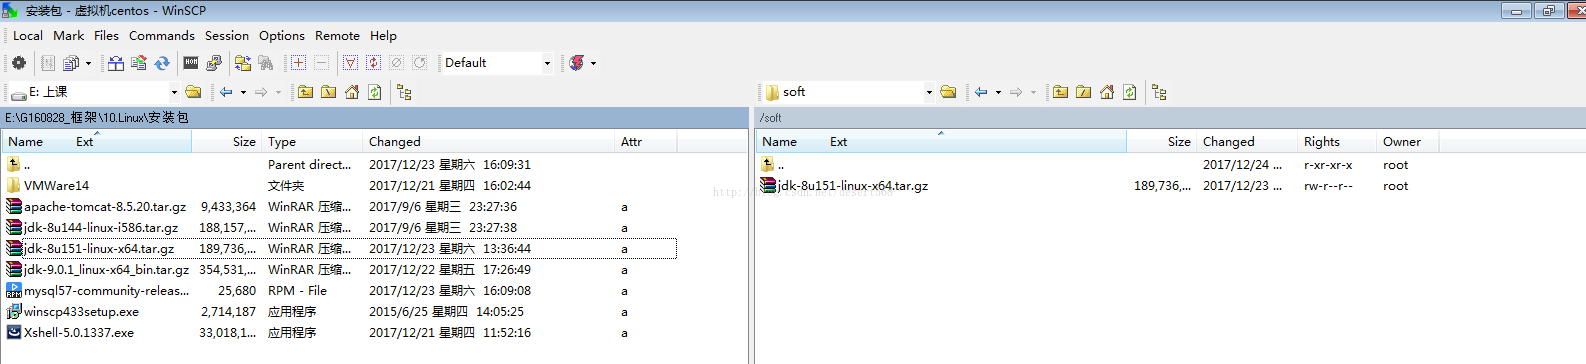Go to the local parent directory icon
This screenshot has width=1586, height=364.
(x=305, y=92)
